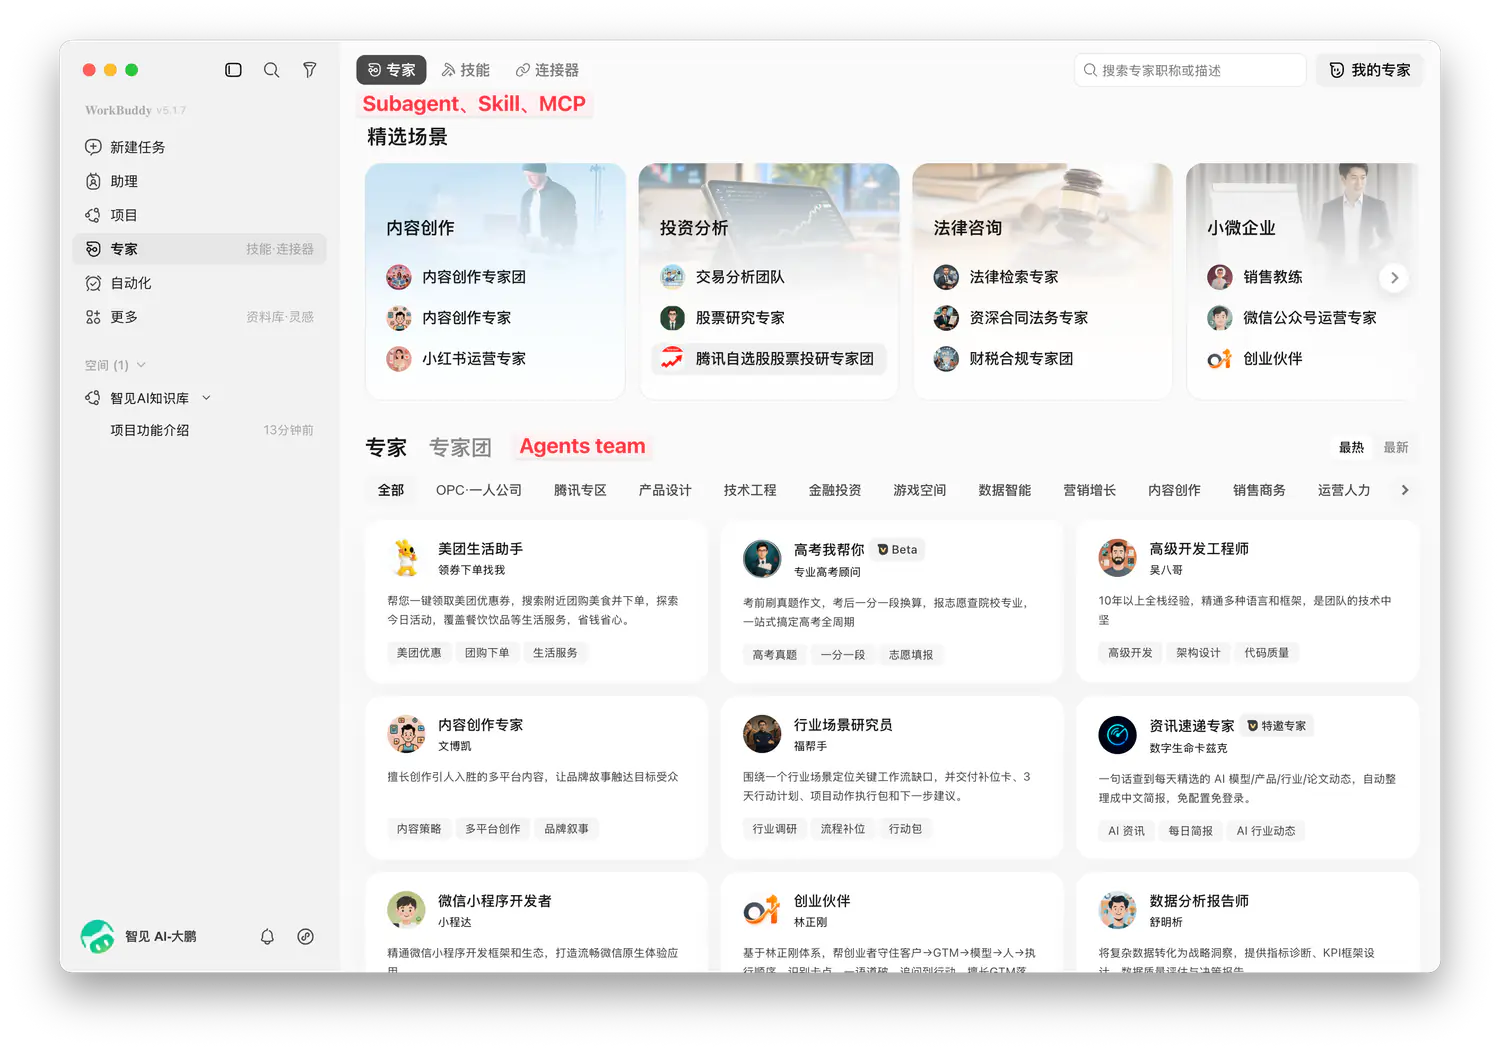Select the 全部 category filter

391,490
